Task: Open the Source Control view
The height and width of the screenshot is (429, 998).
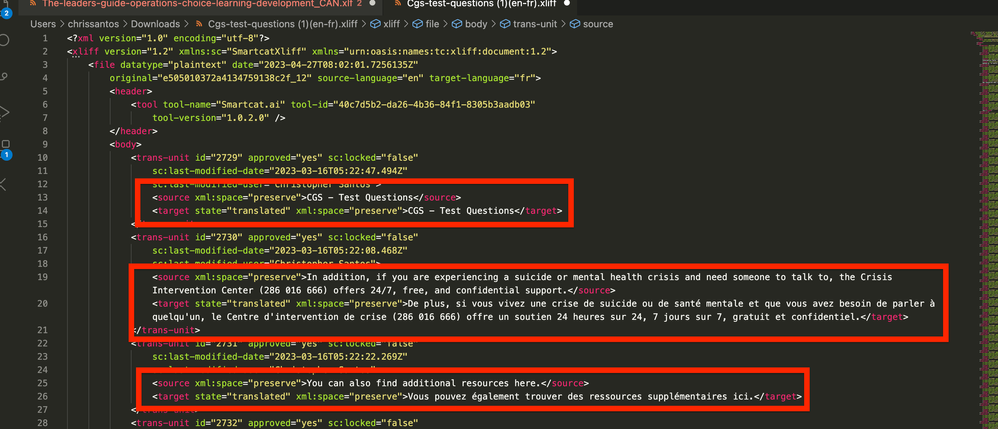Action: [5, 76]
